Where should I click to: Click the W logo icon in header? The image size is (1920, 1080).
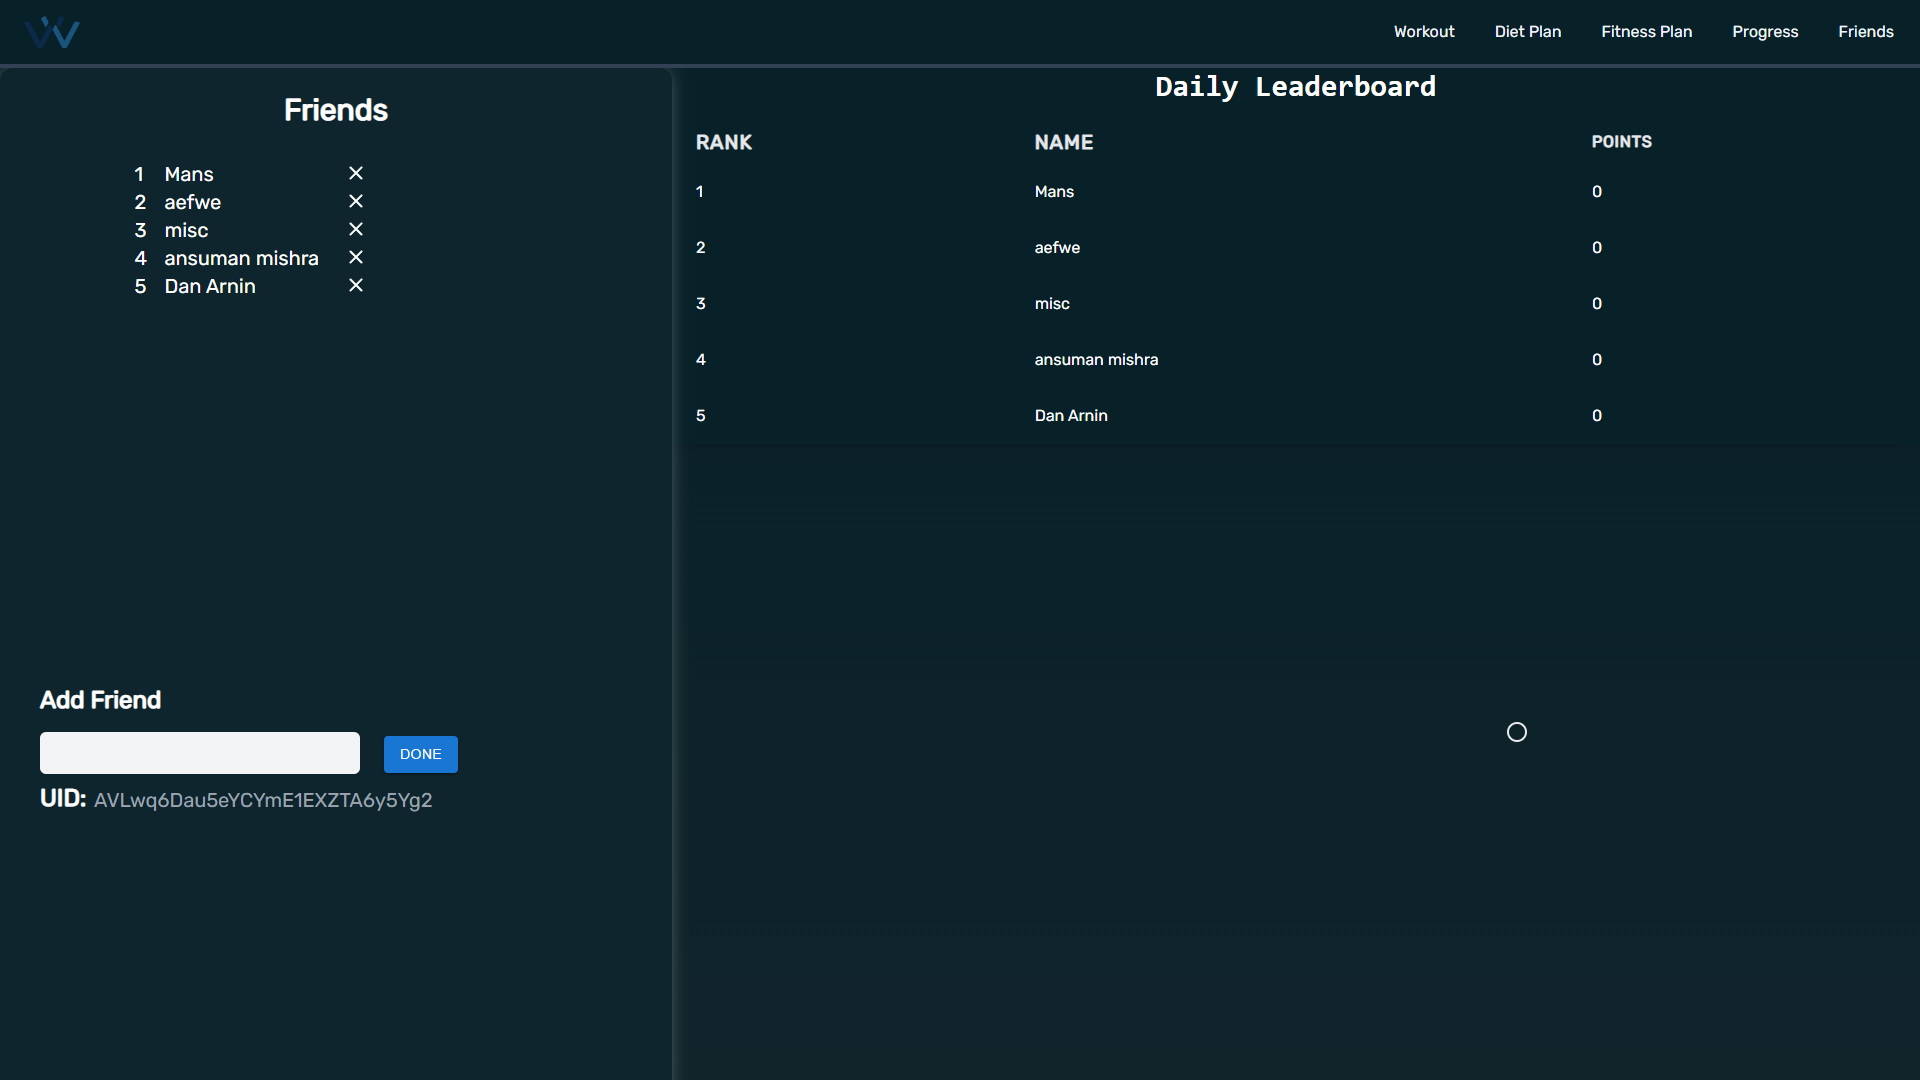(x=52, y=32)
